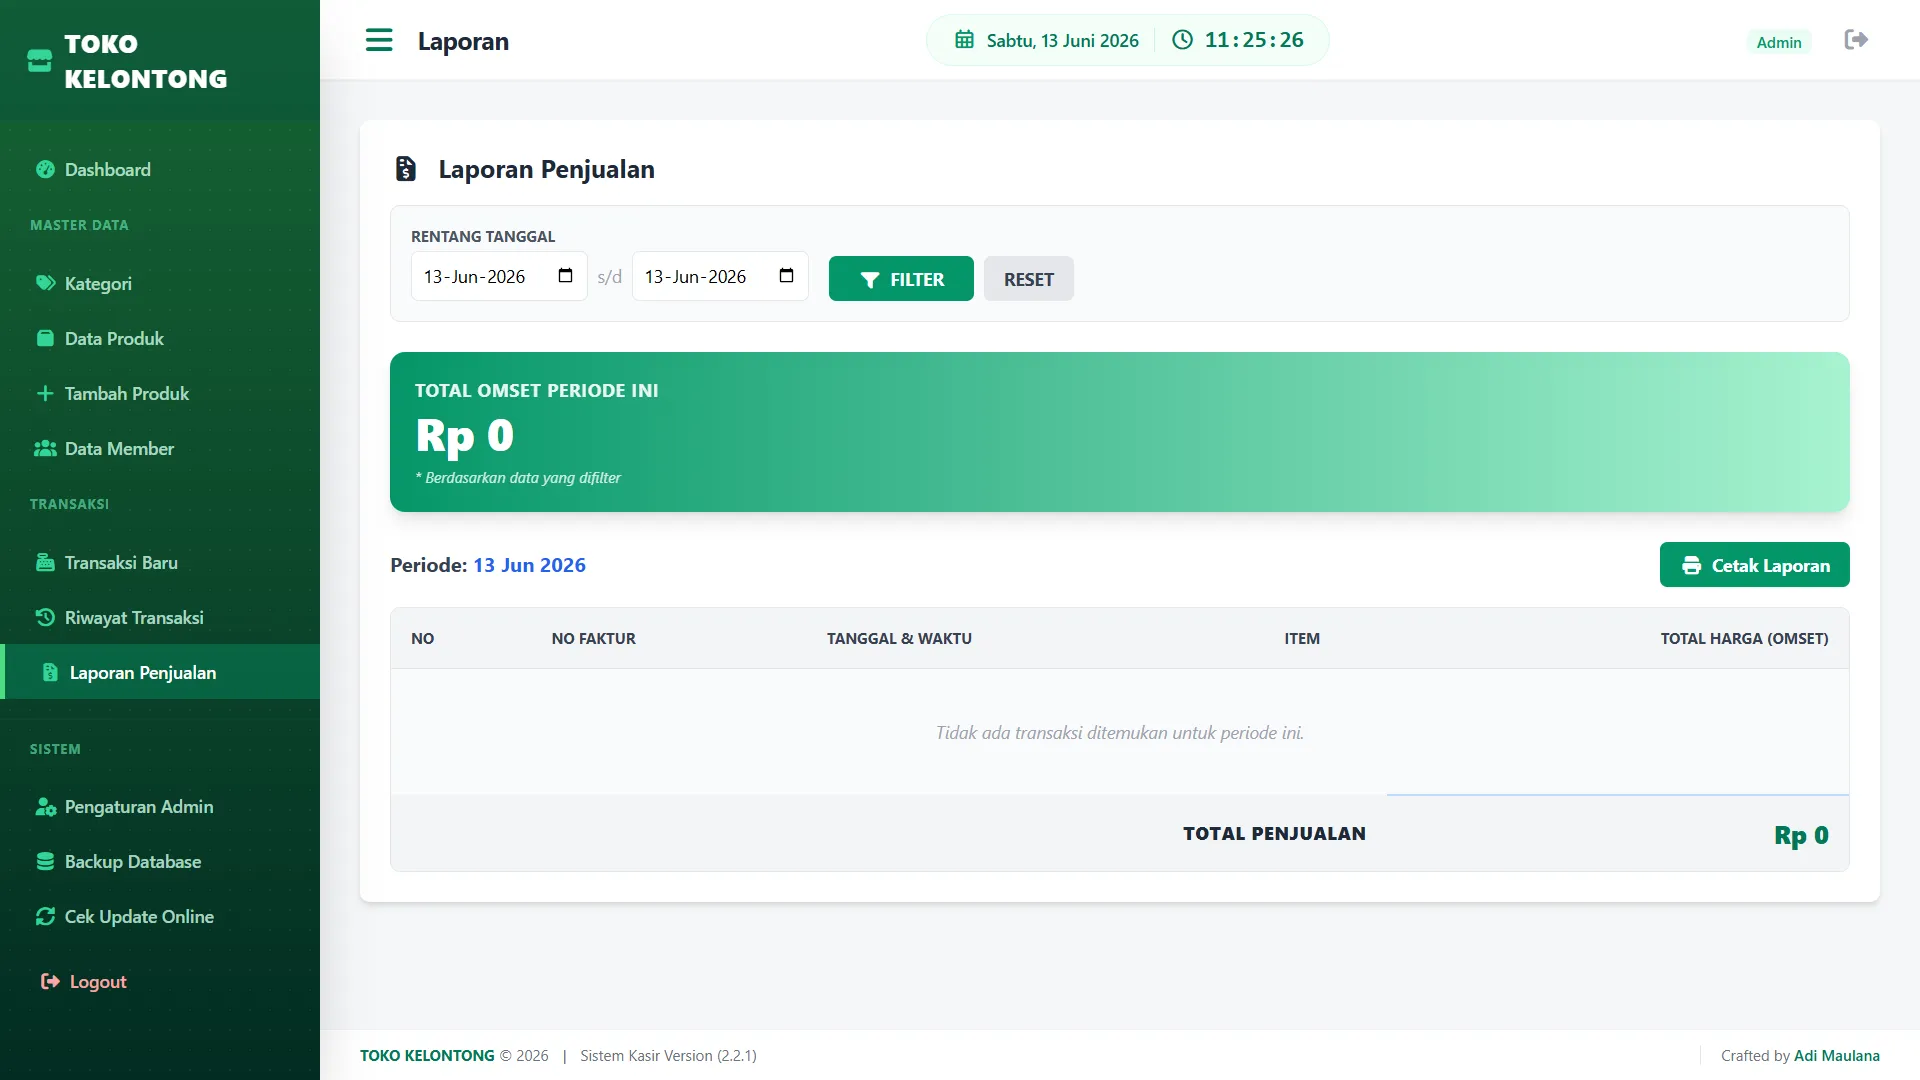Click the NO FAKTUR column header
This screenshot has width=1920, height=1080.
tap(593, 638)
